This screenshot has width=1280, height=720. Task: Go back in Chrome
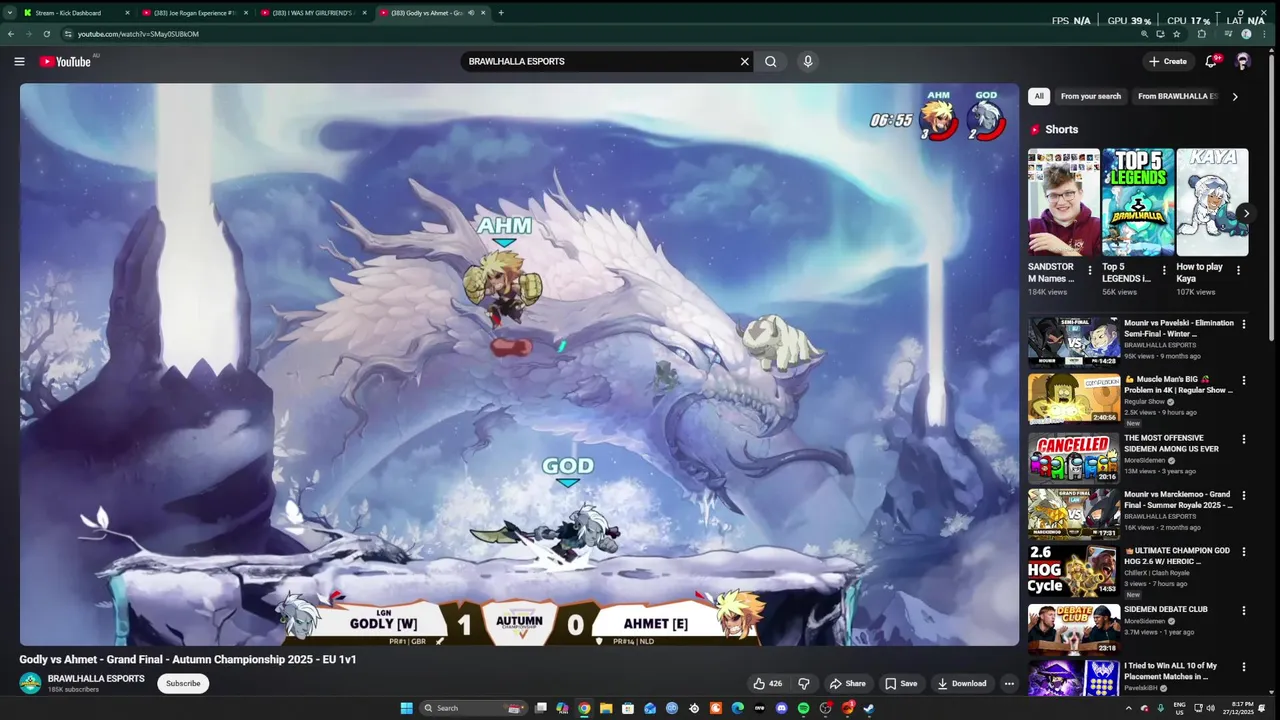[11, 34]
